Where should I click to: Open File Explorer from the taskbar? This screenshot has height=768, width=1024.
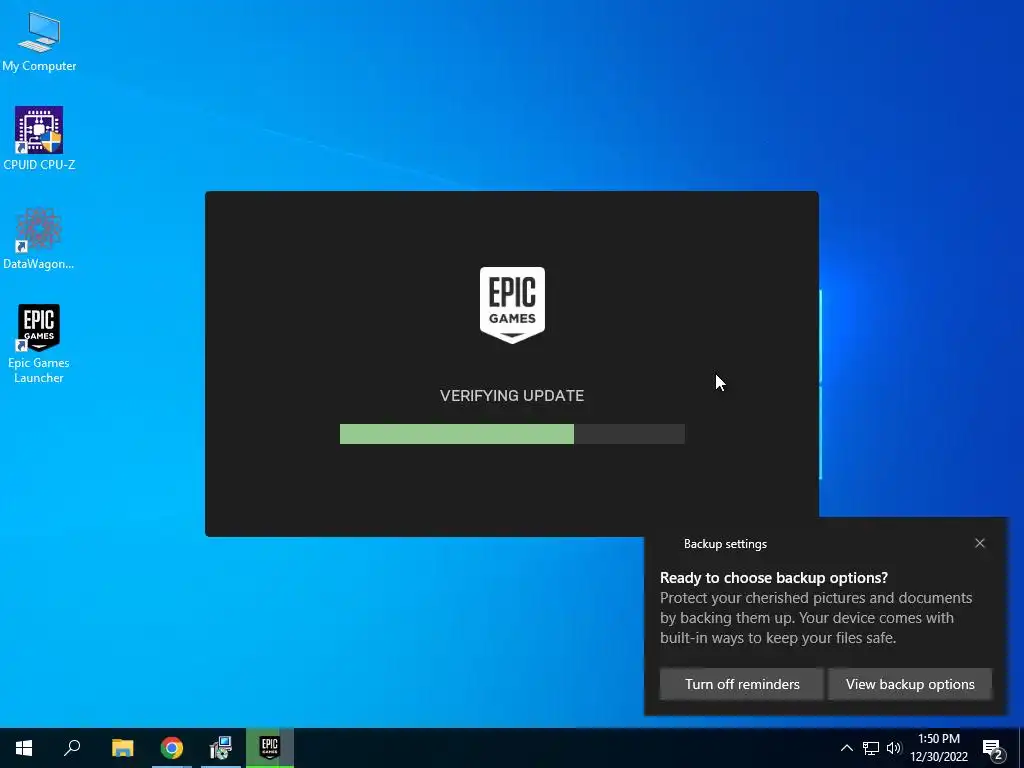point(122,748)
